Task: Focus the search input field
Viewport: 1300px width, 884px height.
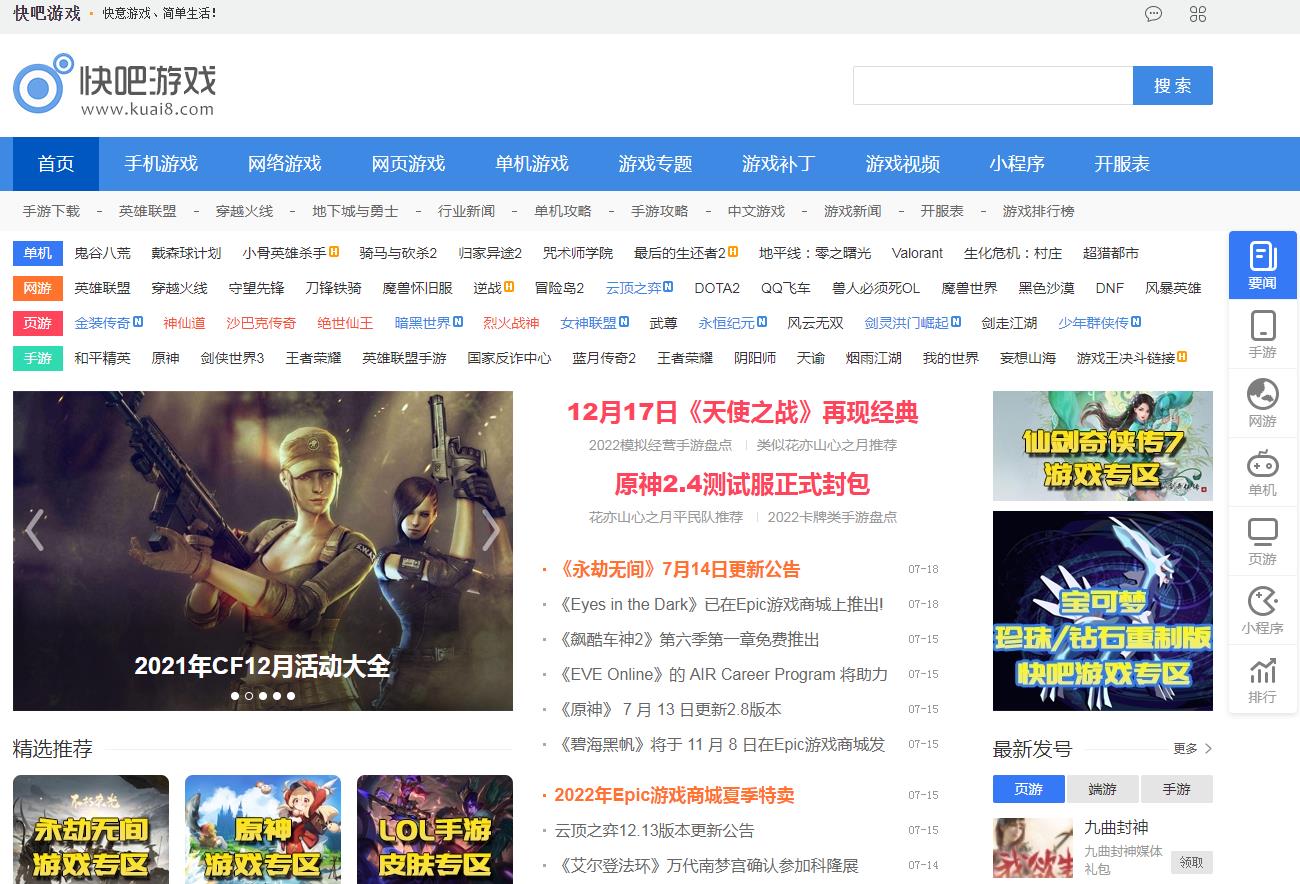Action: 993,85
